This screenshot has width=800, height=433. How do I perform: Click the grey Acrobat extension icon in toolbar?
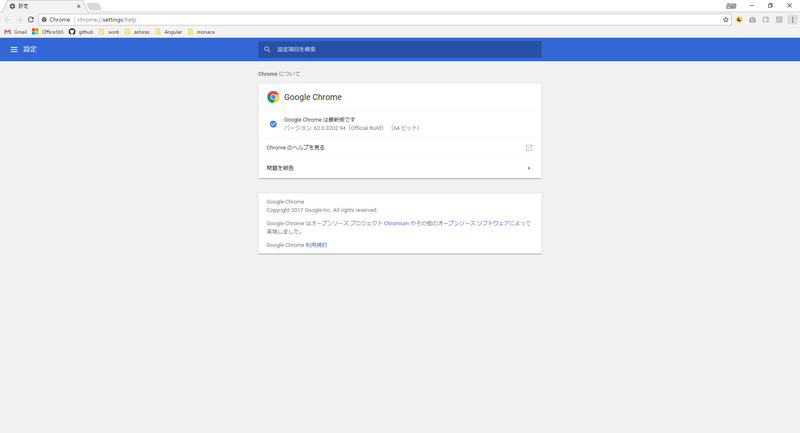point(779,19)
